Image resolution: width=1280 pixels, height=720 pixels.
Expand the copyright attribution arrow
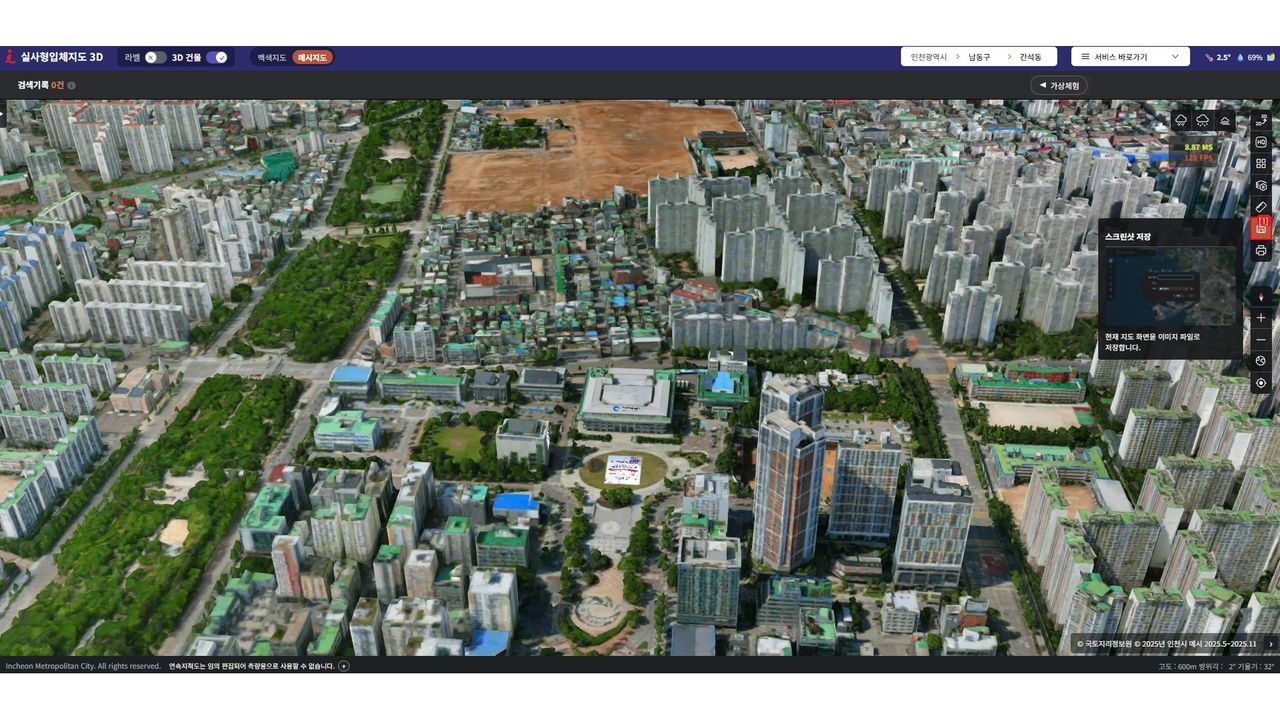1270,644
